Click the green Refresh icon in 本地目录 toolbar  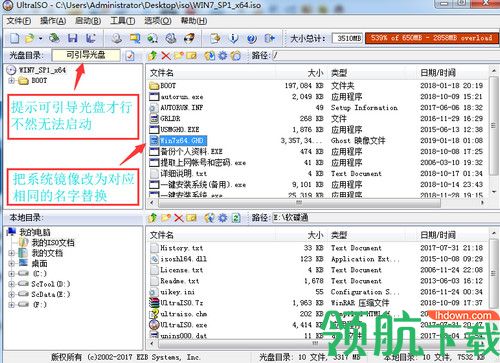tap(236, 218)
